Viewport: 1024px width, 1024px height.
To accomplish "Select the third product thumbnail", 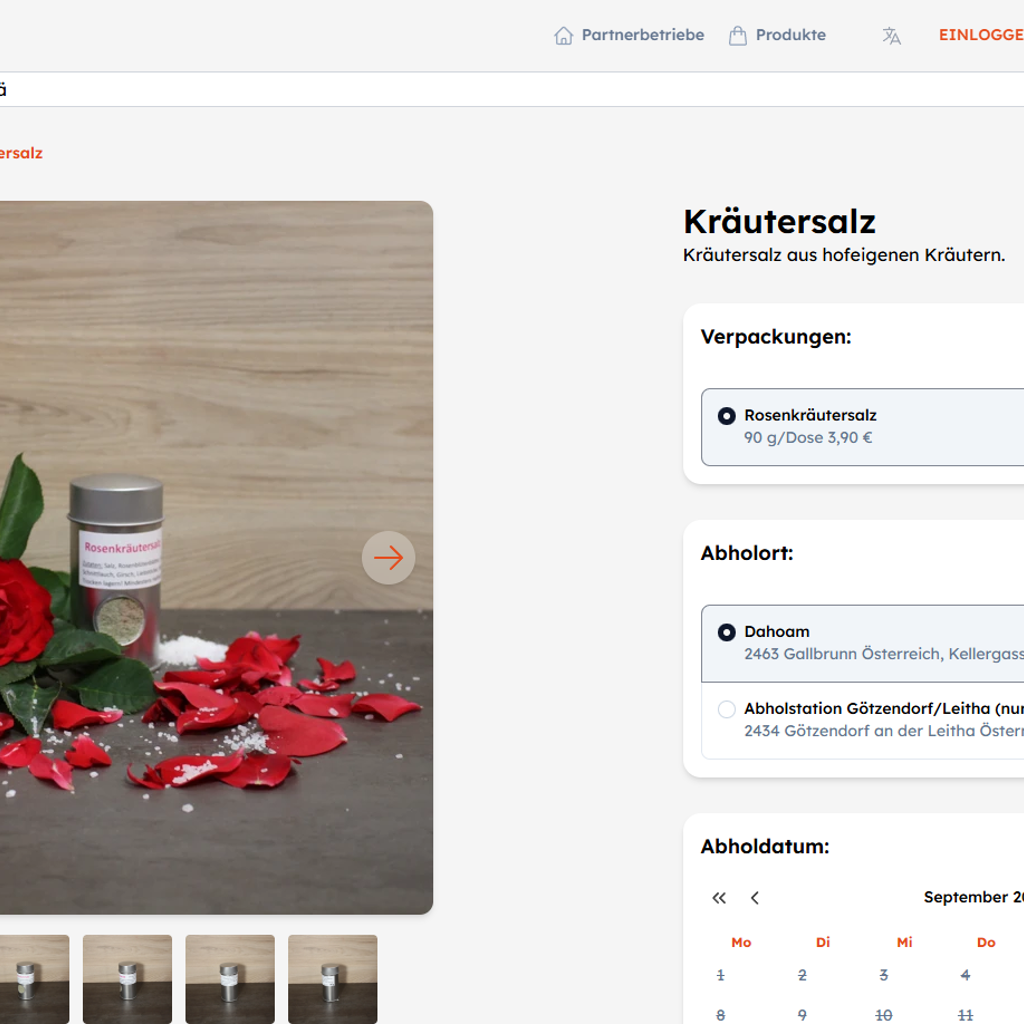I will pos(230,978).
